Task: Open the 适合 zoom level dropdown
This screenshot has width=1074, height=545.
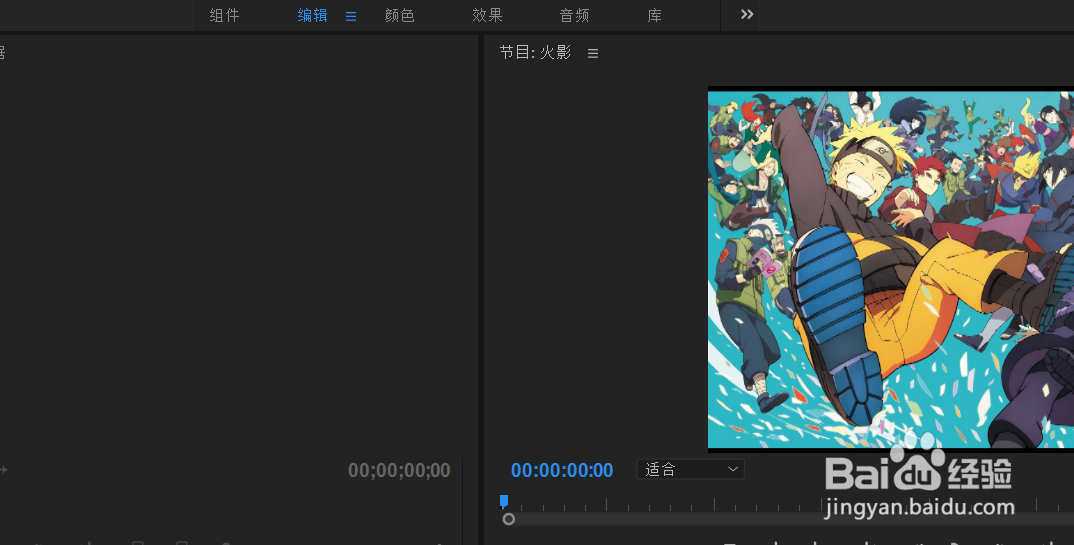Action: 690,469
